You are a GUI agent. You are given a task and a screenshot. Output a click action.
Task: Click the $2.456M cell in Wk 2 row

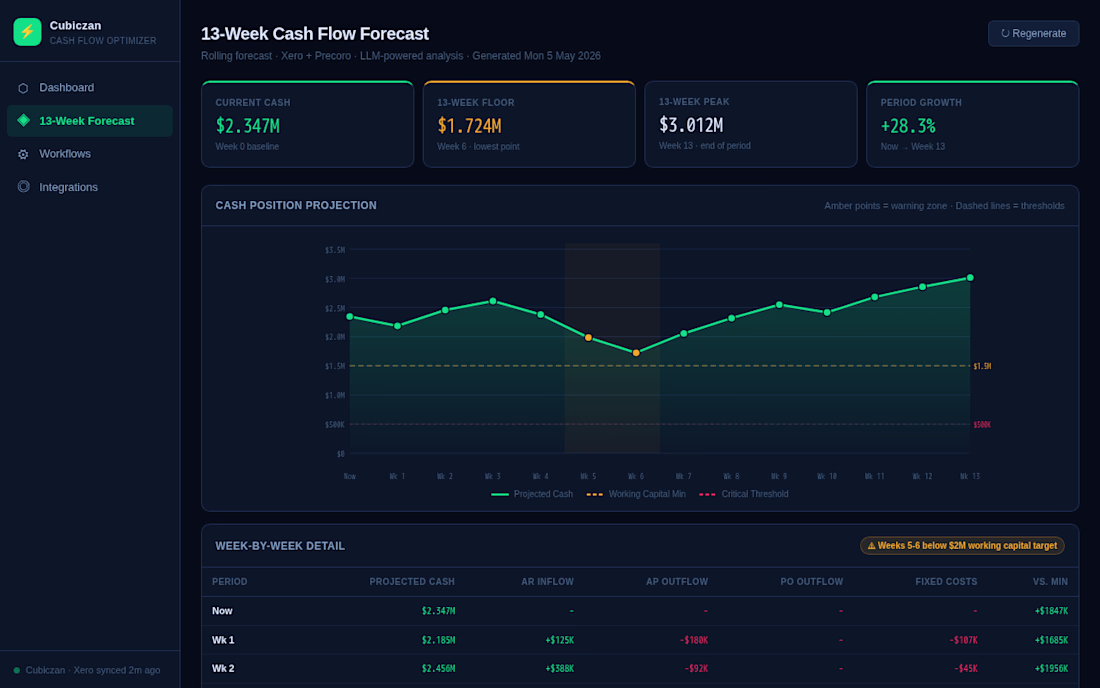click(x=438, y=669)
